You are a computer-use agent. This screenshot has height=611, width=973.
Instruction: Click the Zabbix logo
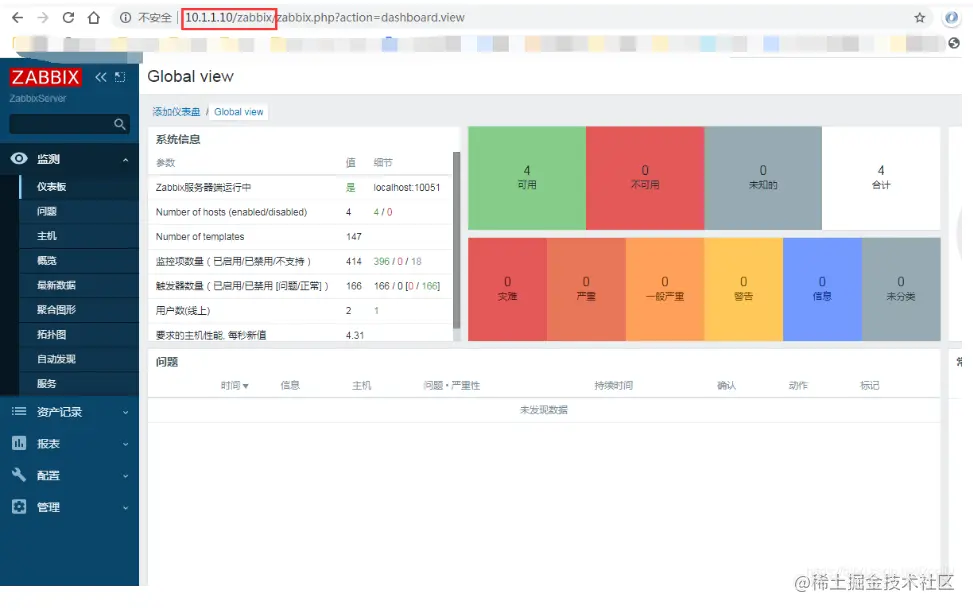tap(45, 77)
